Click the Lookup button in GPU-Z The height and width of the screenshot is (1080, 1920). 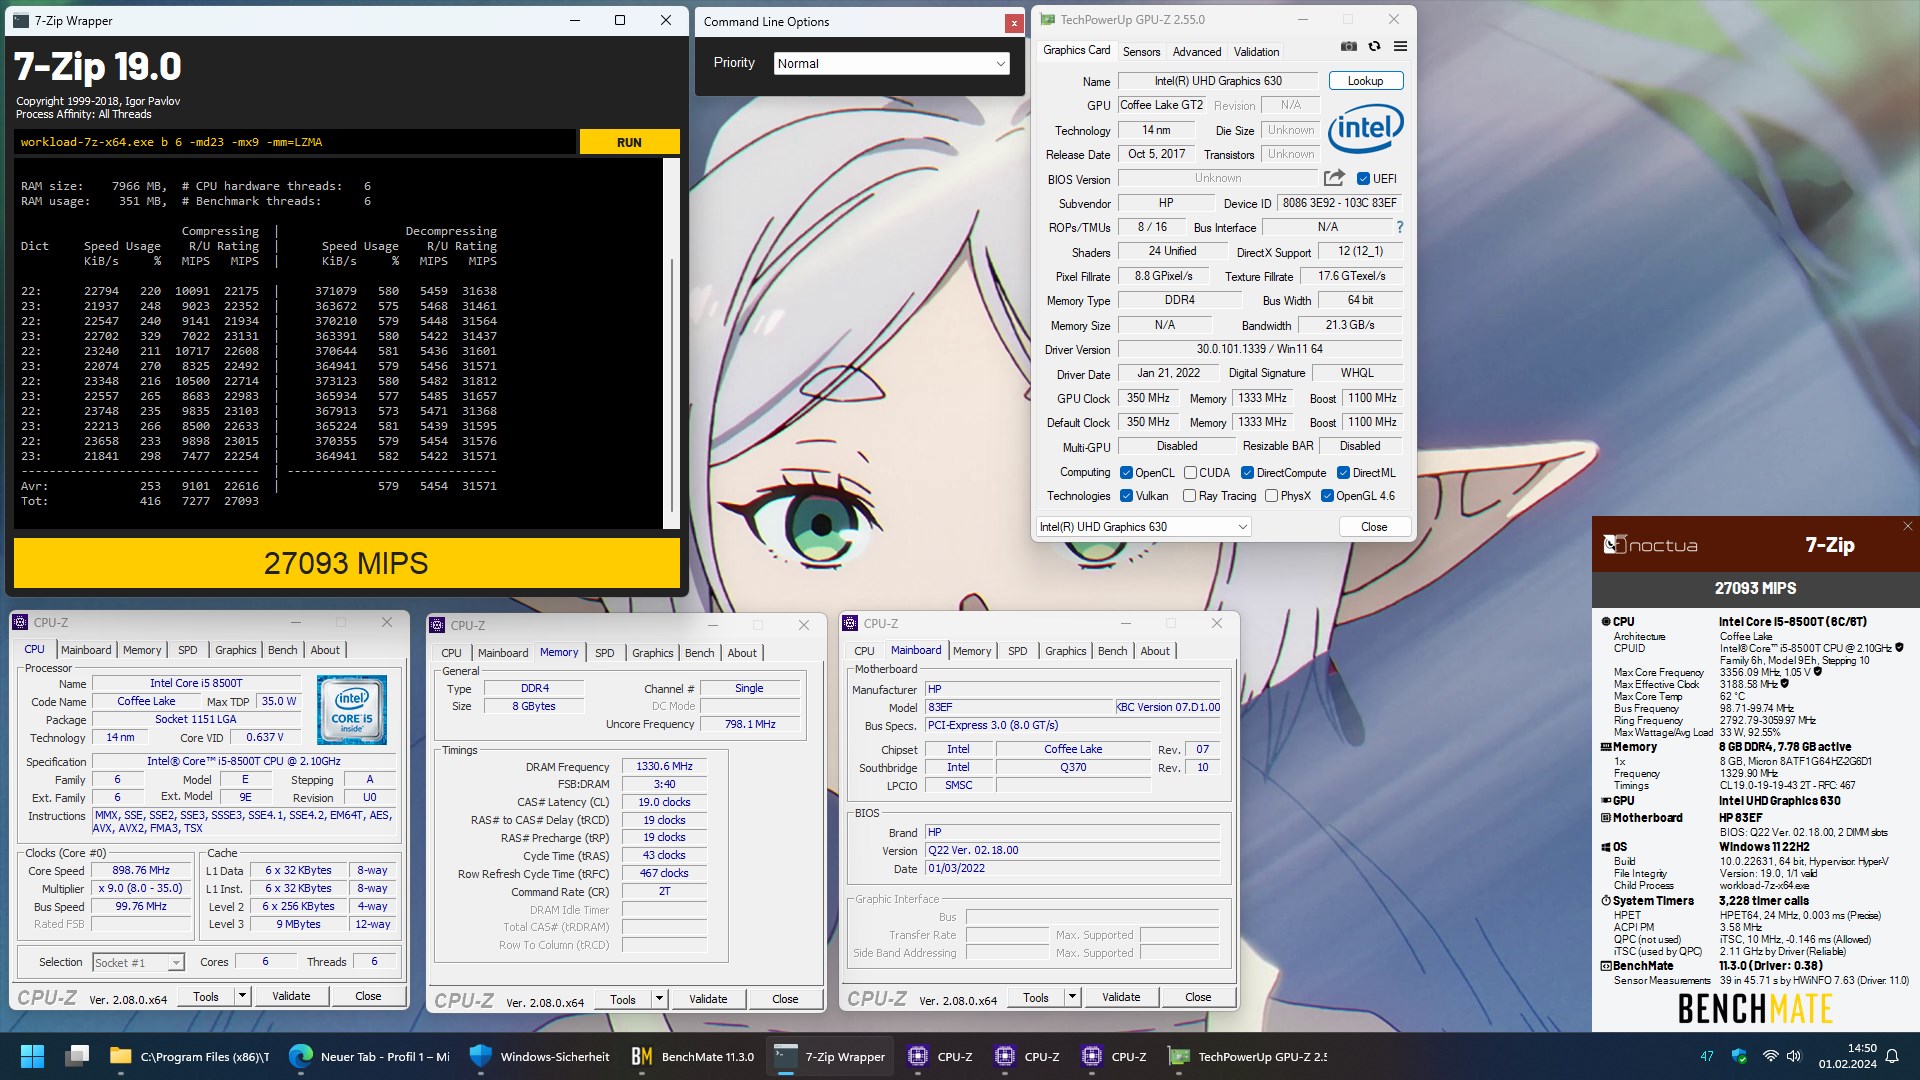[x=1365, y=81]
